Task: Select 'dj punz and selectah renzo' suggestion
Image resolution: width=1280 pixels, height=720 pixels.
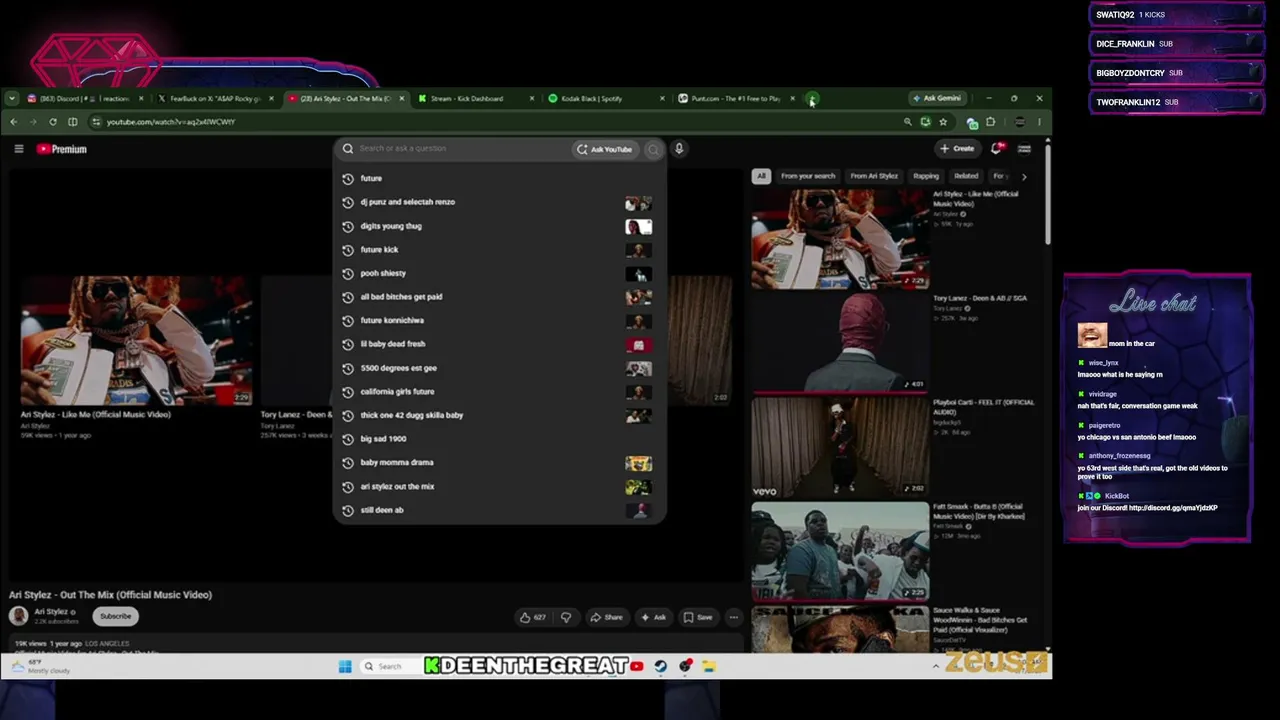Action: coord(499,202)
